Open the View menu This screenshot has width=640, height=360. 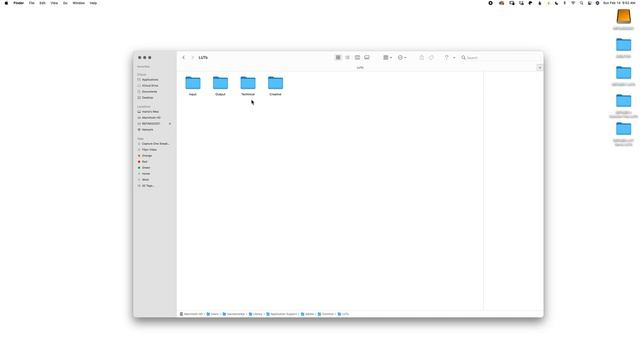tap(54, 3)
